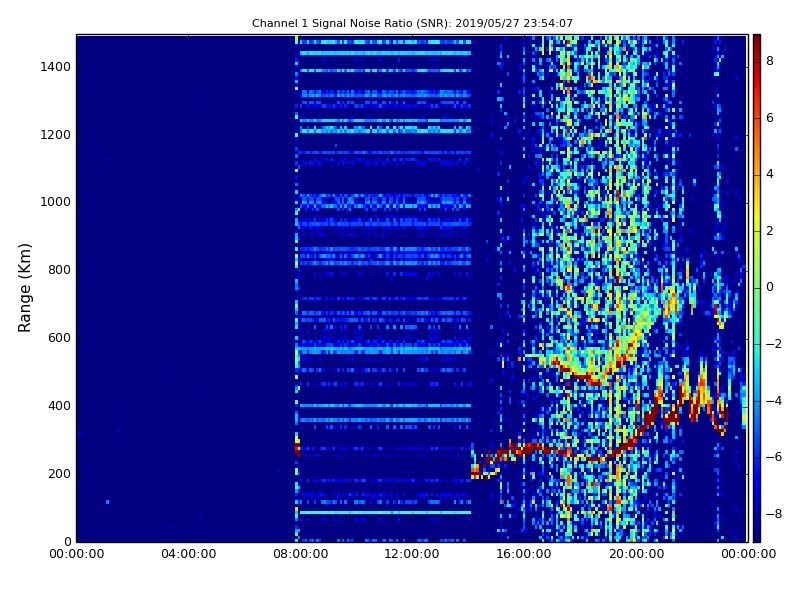
Task: Click the 600 y-axis tick label
Action: 59,338
